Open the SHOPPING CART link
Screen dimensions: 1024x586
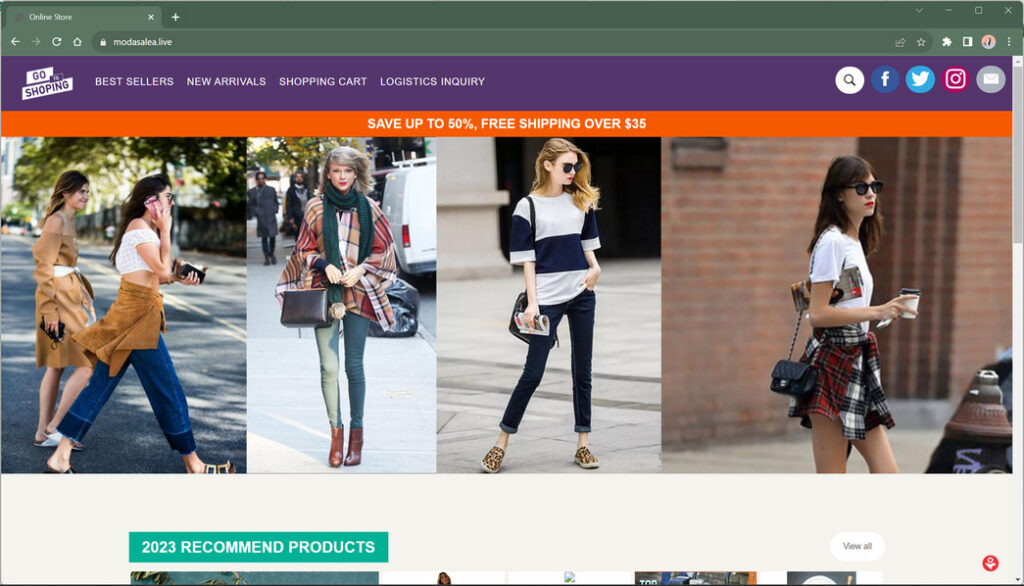point(323,82)
